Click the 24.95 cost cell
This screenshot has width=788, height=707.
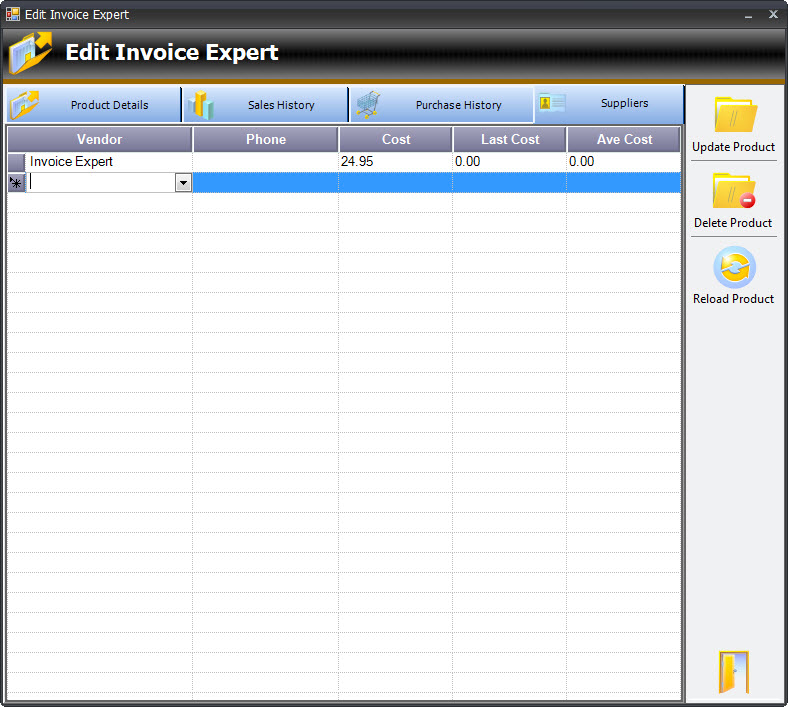[396, 162]
